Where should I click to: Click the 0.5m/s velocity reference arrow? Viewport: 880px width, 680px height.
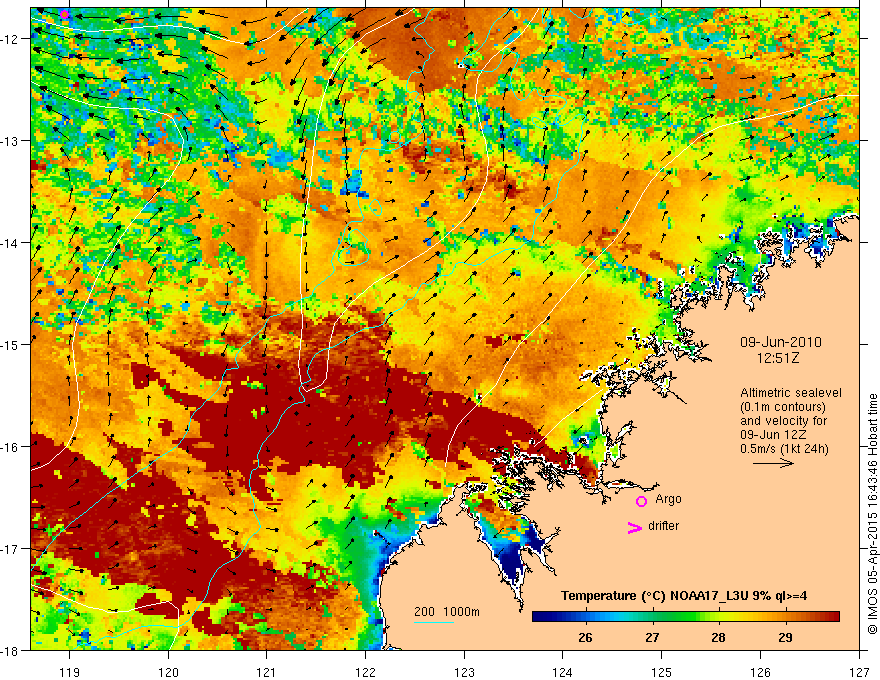coord(773,463)
